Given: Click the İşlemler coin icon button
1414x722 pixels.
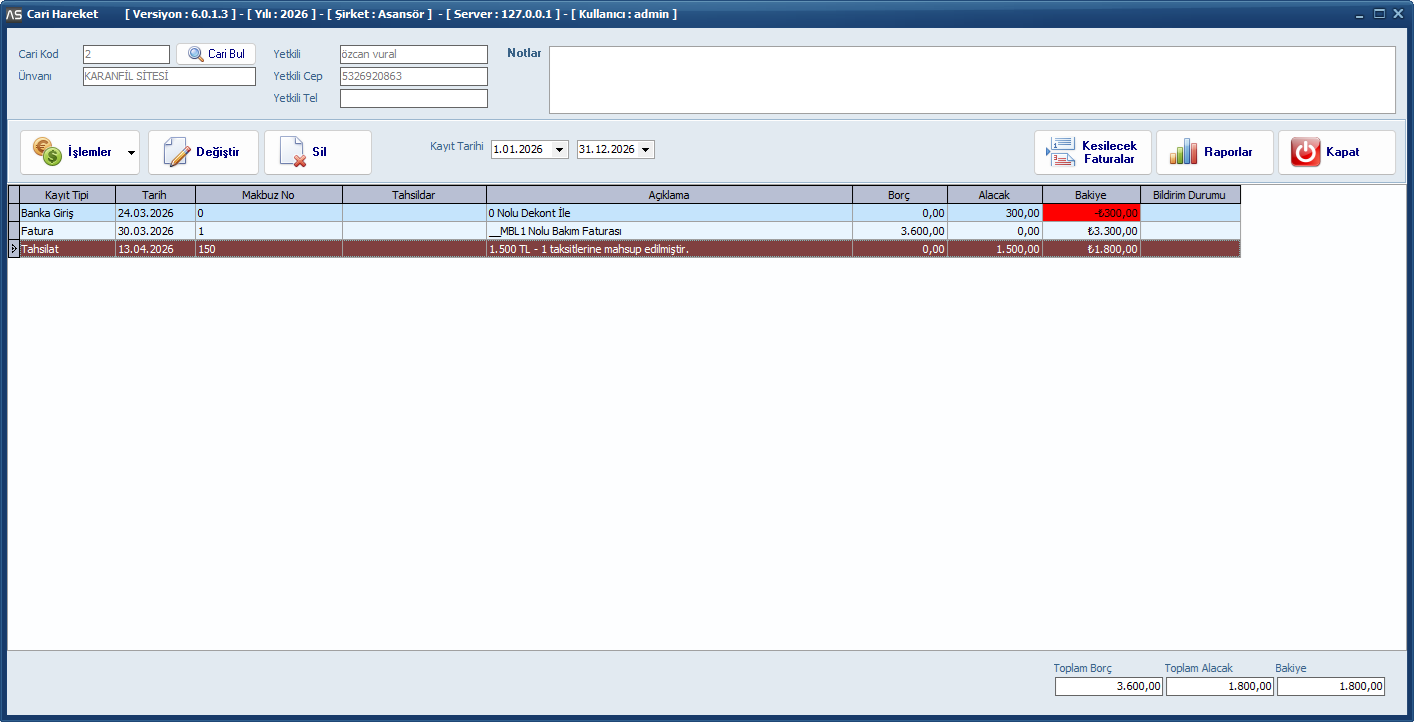Looking at the screenshot, I should pos(48,152).
